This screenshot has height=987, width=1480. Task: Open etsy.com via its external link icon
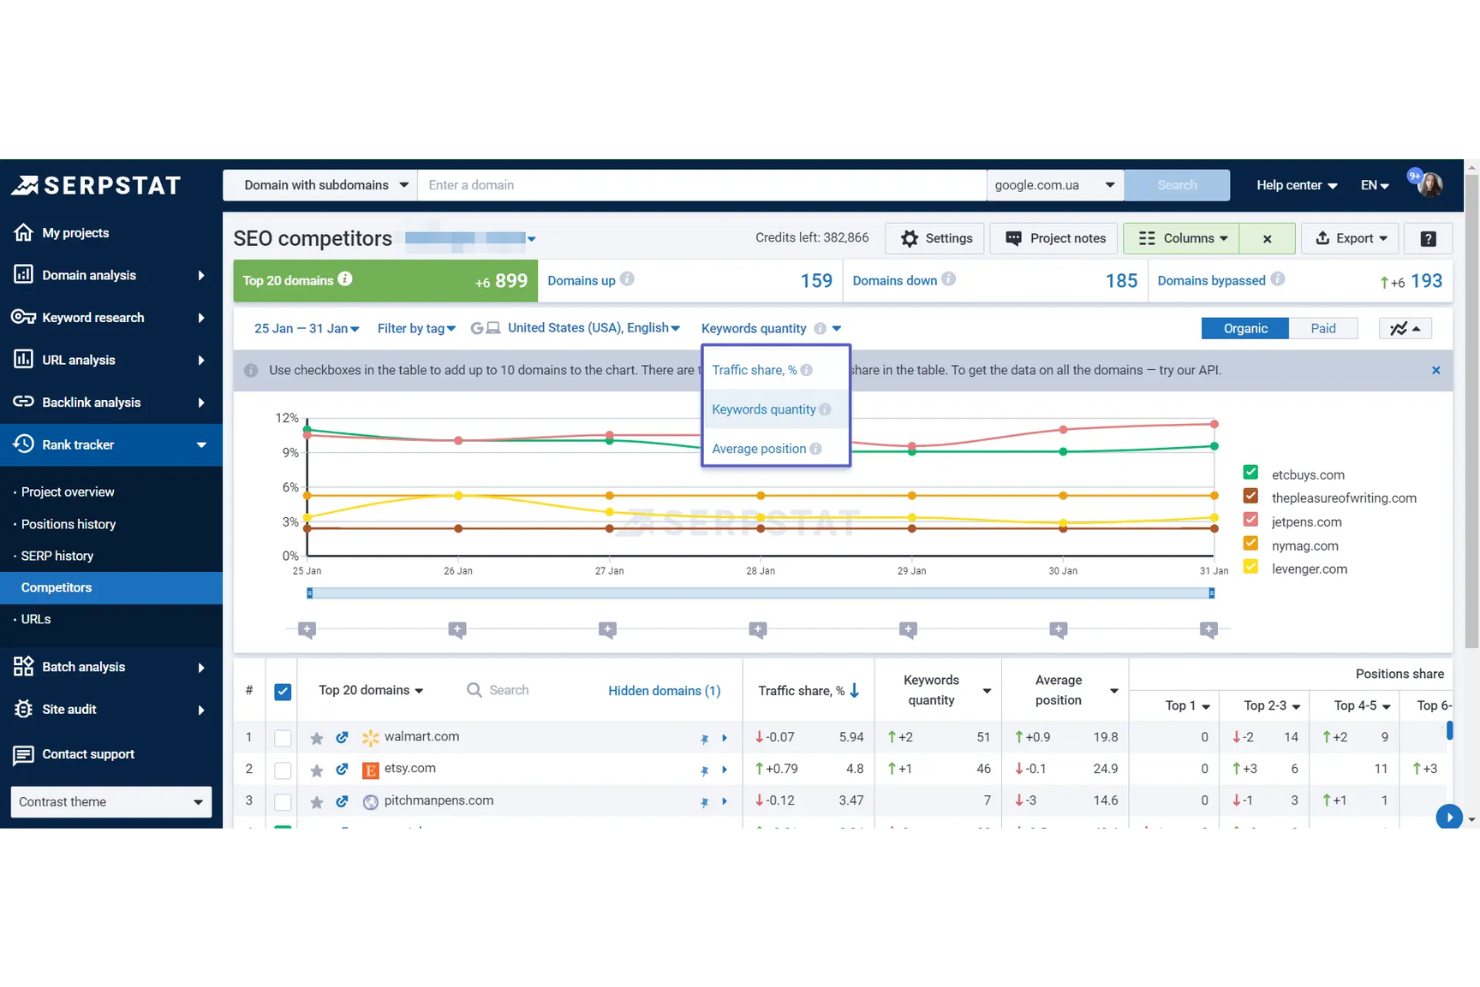[x=343, y=769]
